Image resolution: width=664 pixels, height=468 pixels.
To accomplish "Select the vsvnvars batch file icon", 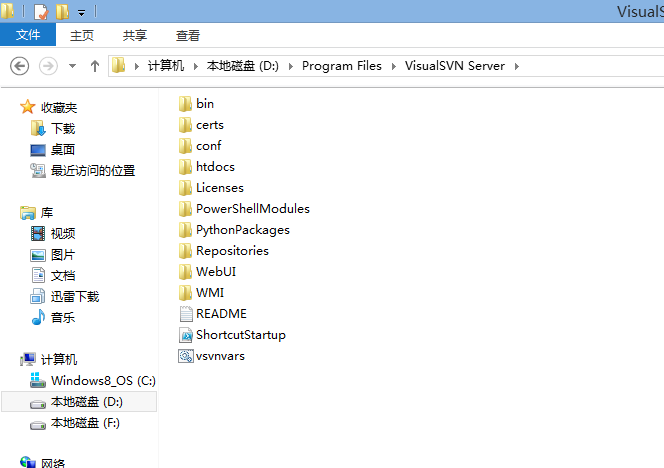I will point(185,356).
